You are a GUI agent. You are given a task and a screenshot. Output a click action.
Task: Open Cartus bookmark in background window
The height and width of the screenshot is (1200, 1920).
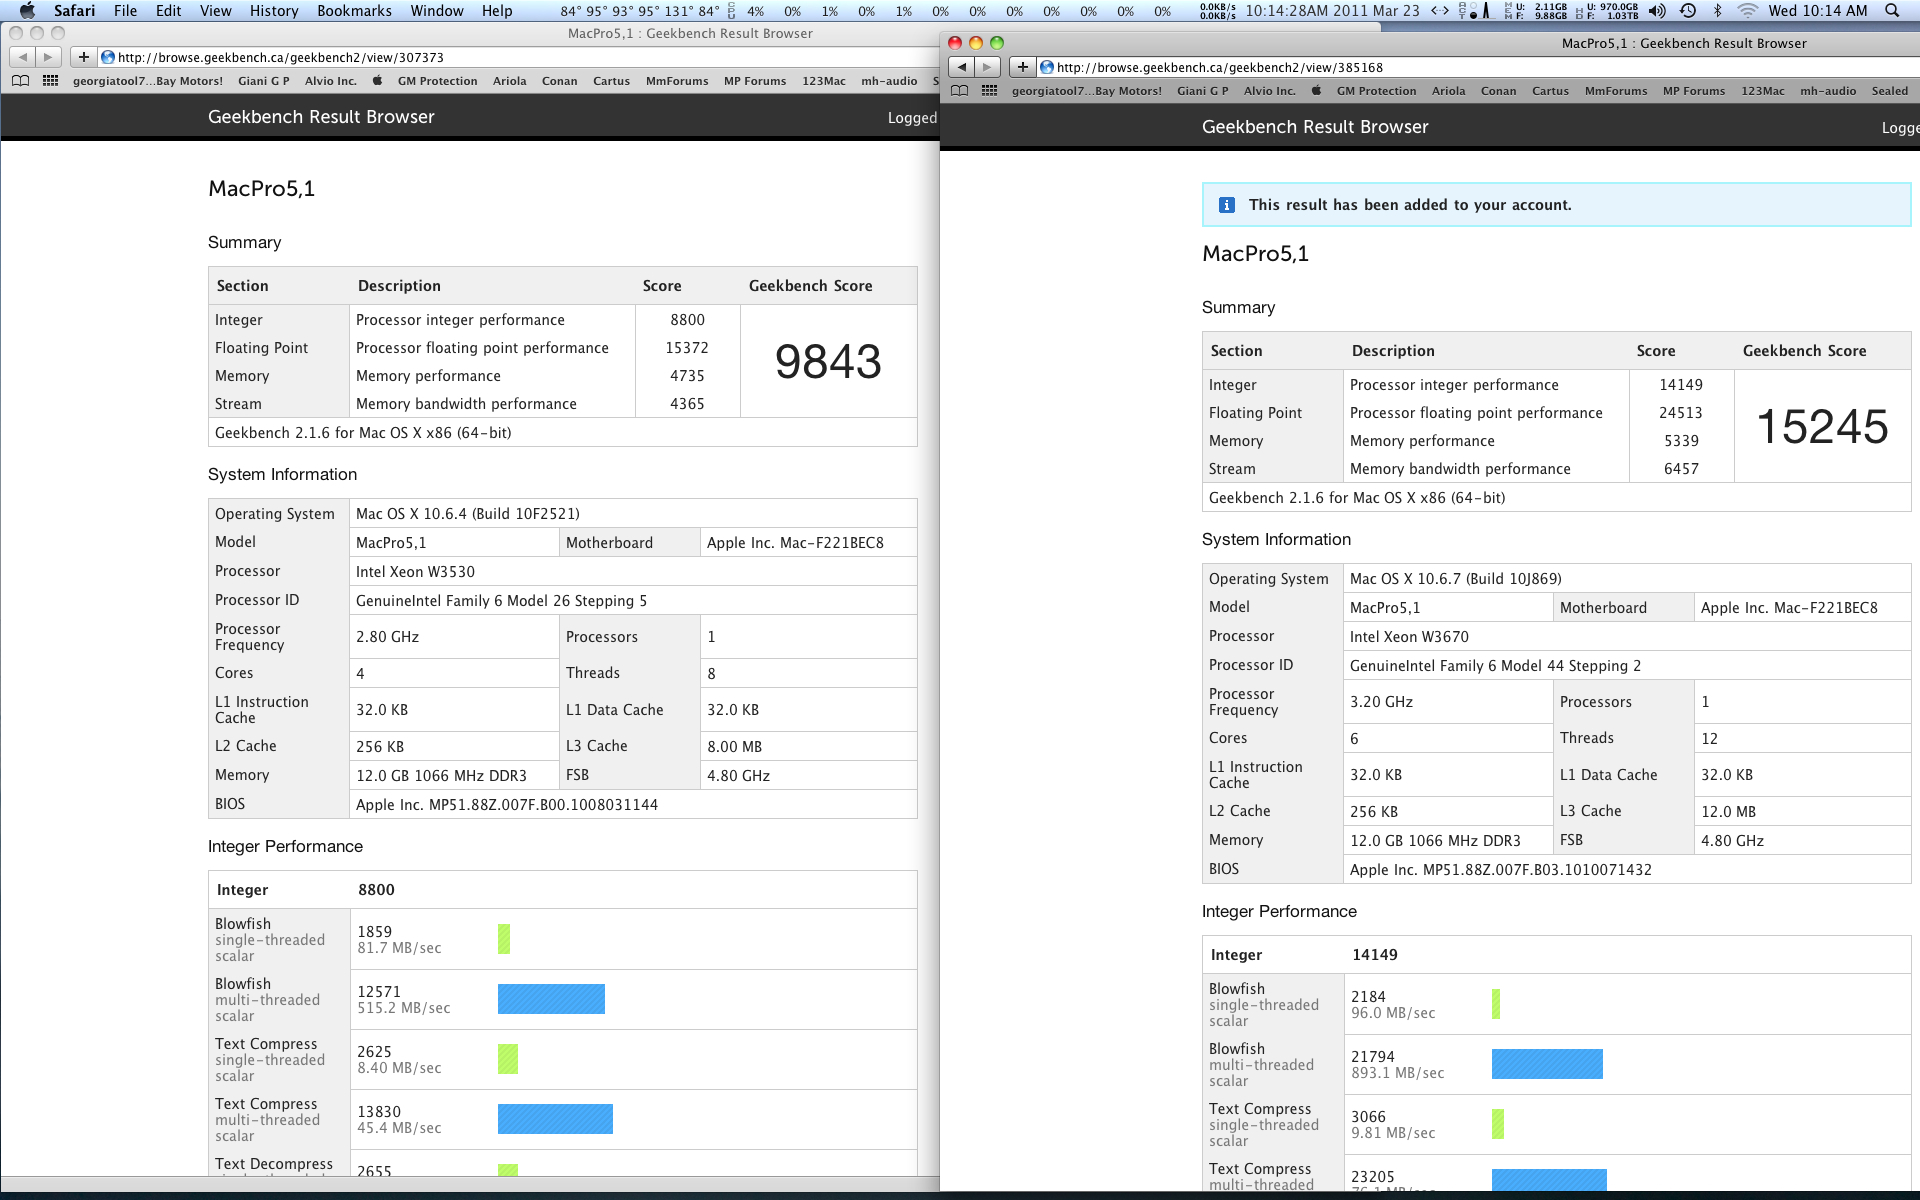point(611,81)
